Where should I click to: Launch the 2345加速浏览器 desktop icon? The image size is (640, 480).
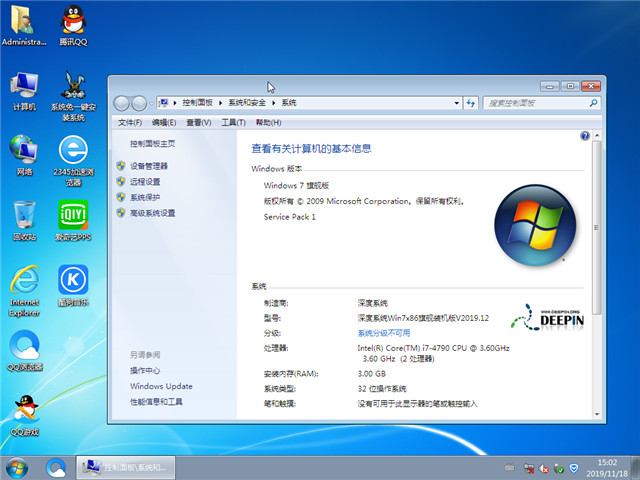[x=73, y=161]
